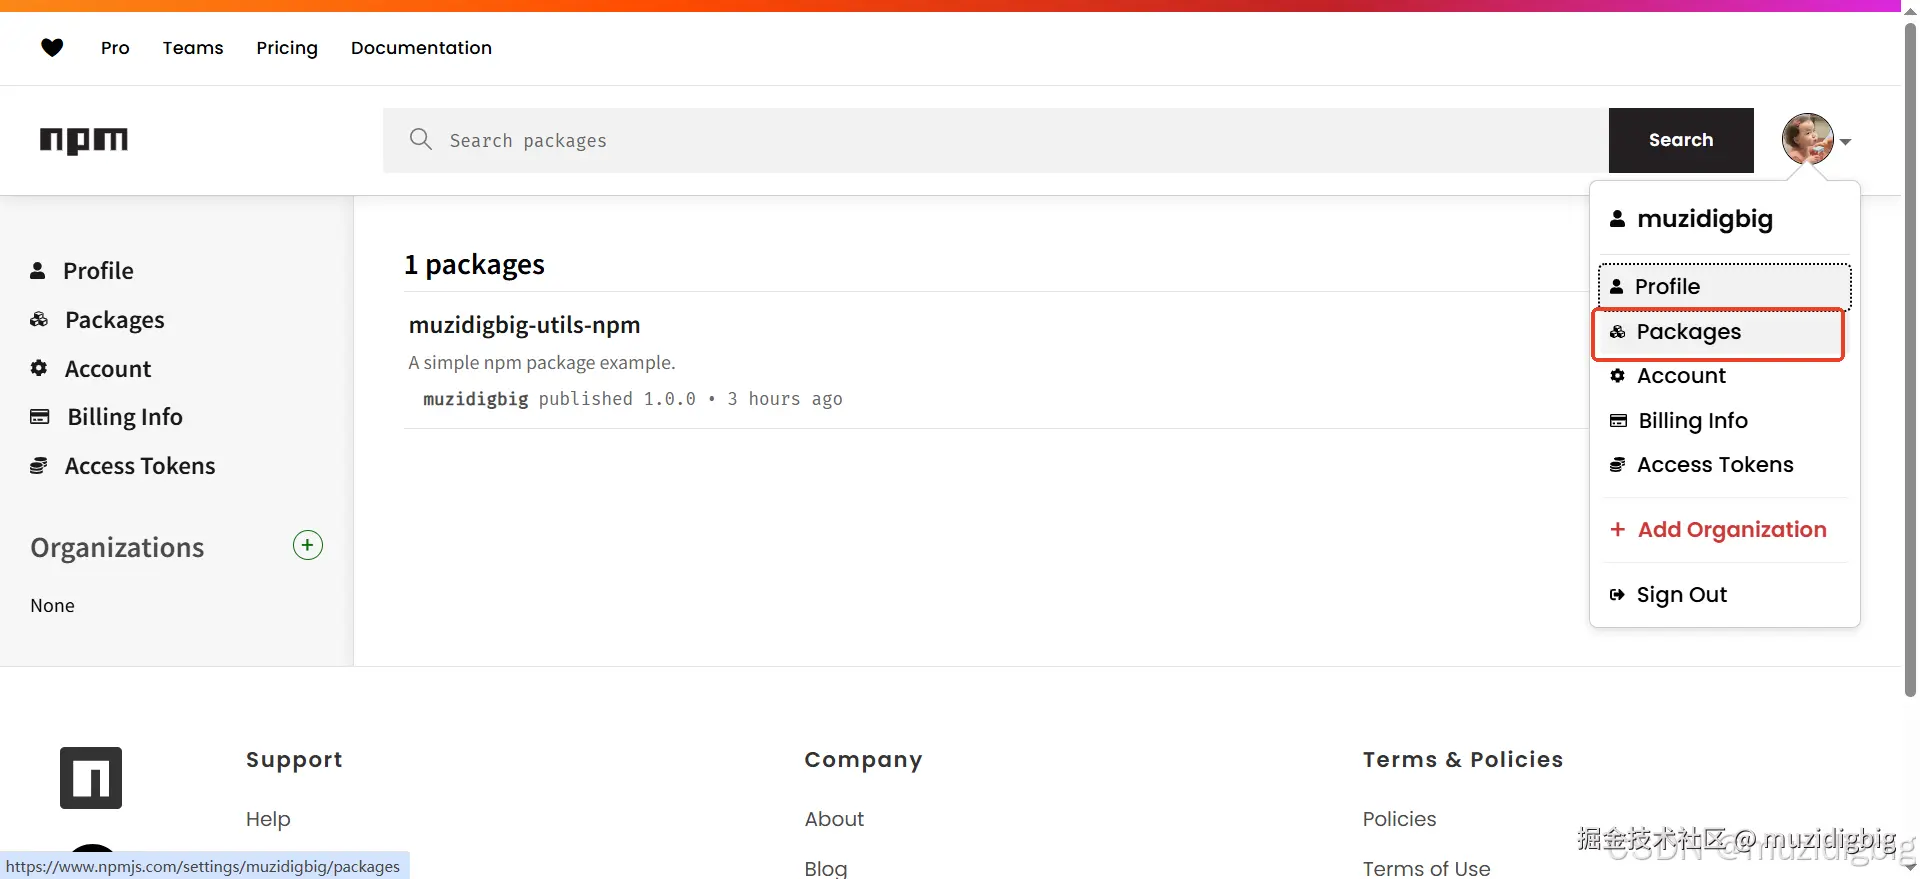Click the 'None' organizations text
1920x879 pixels.
52,605
